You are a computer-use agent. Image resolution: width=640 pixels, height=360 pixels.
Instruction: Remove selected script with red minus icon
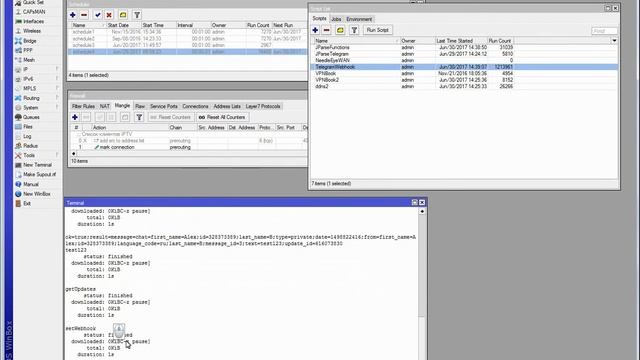click(x=327, y=30)
